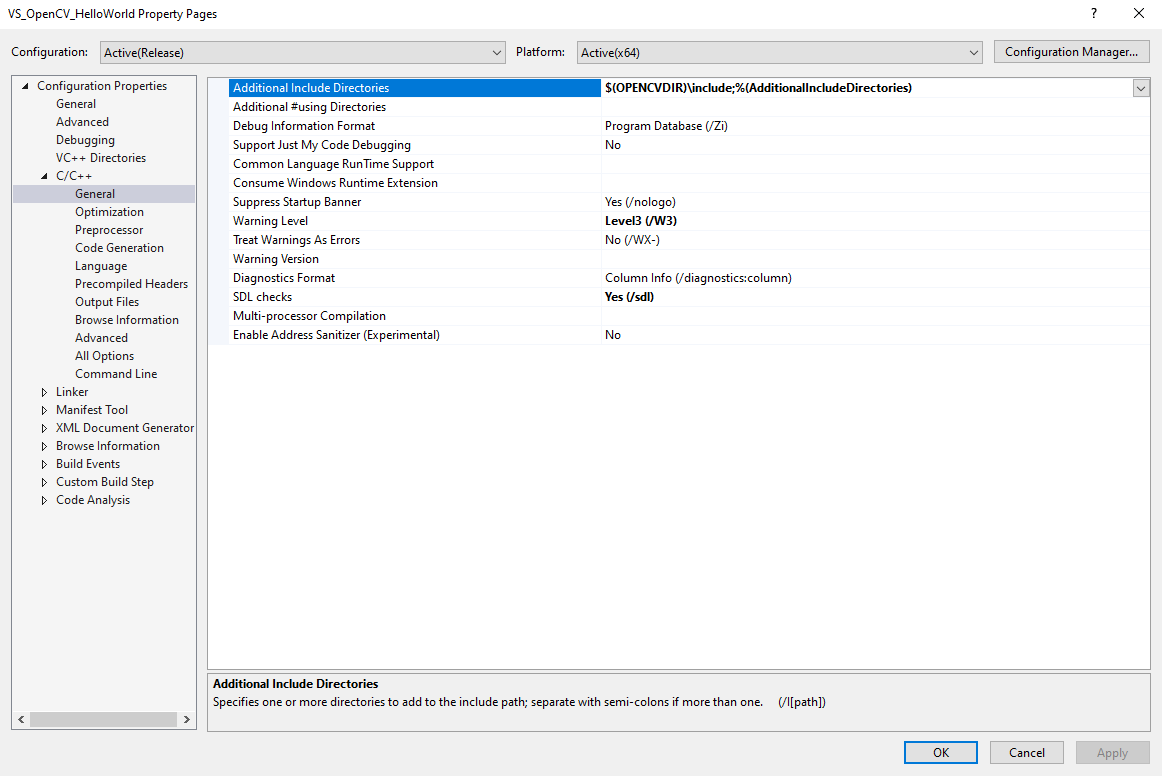The image size is (1162, 776).
Task: Click the Cancel button
Action: point(1026,752)
